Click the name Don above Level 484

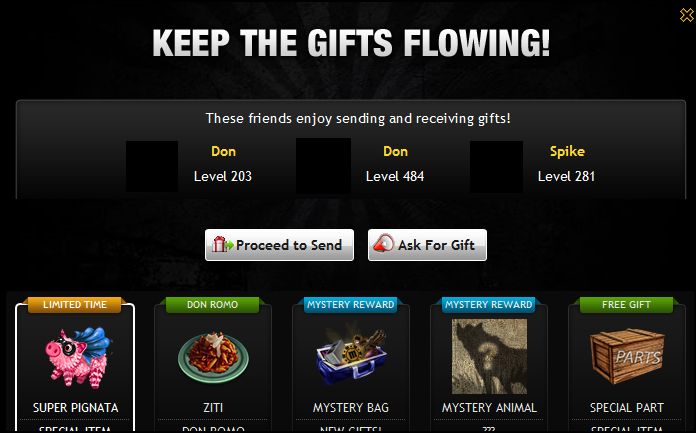point(395,151)
